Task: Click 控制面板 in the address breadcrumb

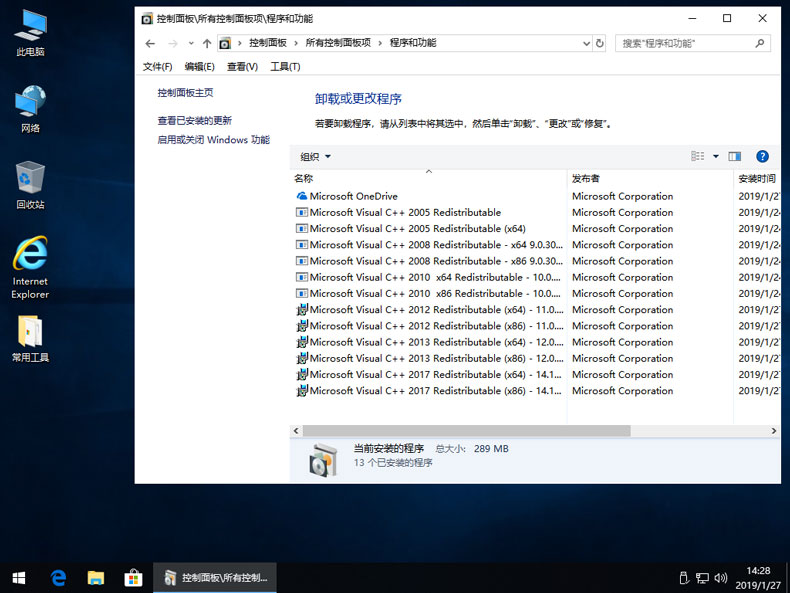Action: point(268,43)
